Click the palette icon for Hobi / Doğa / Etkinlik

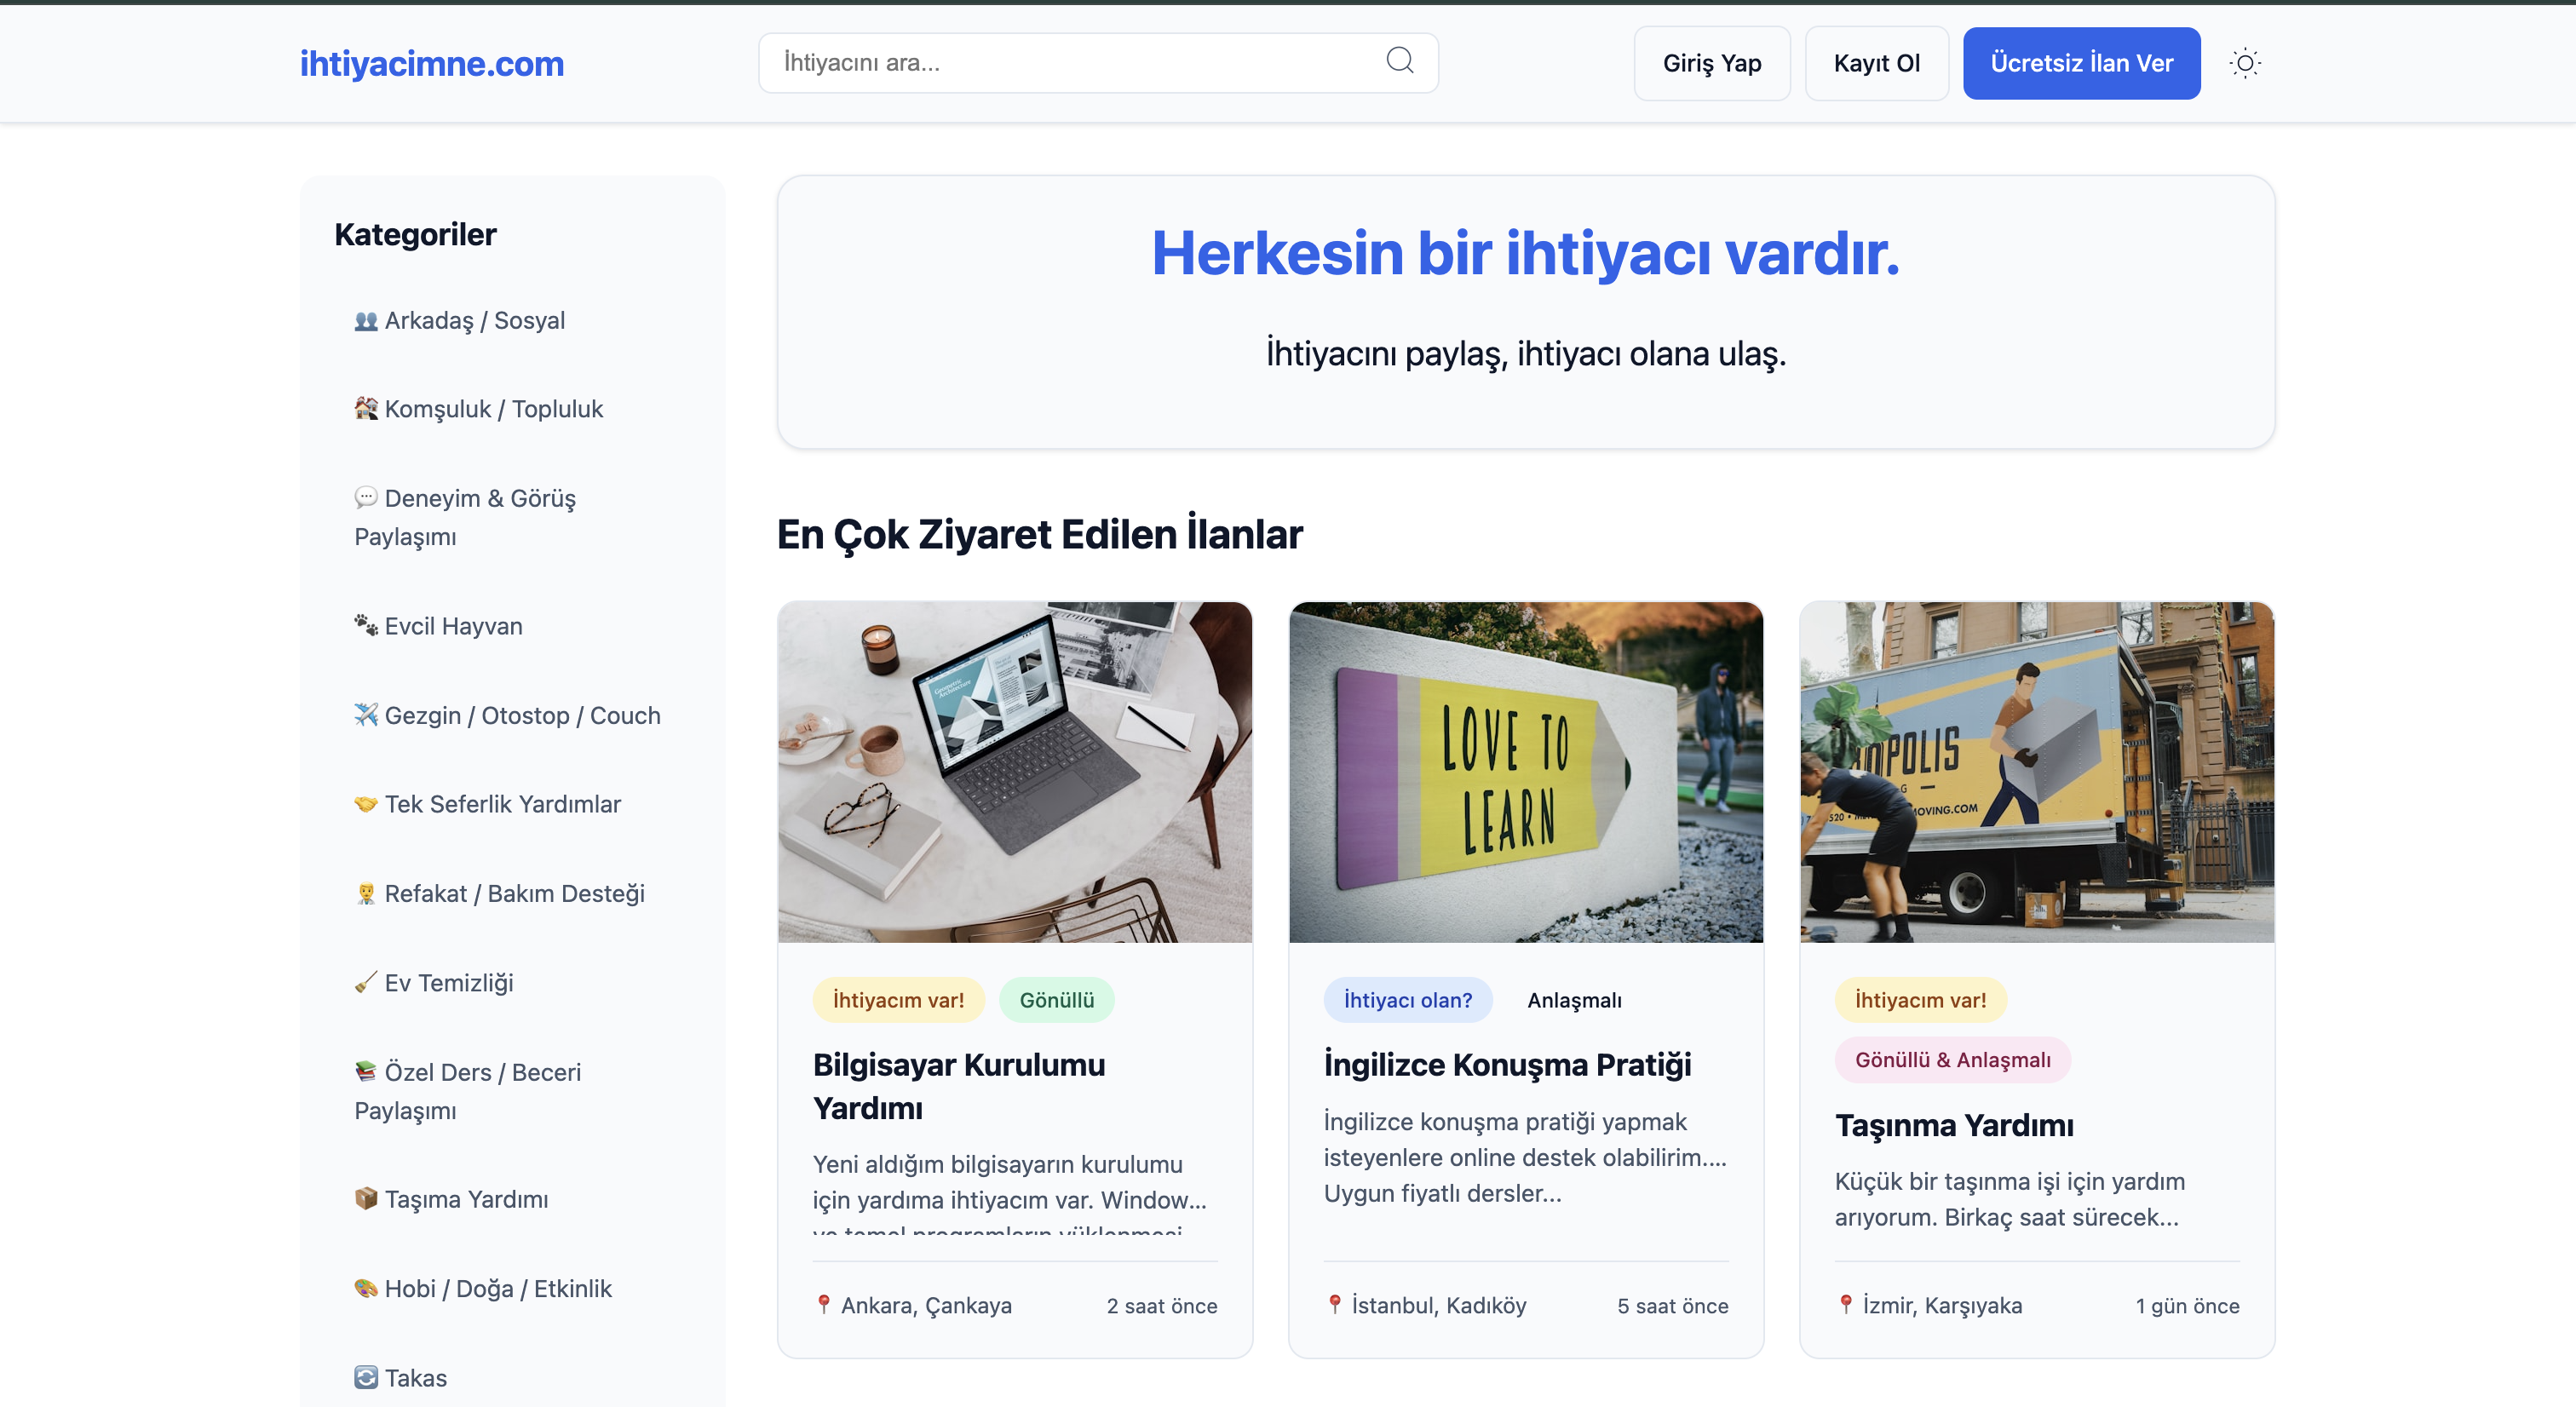click(x=366, y=1288)
